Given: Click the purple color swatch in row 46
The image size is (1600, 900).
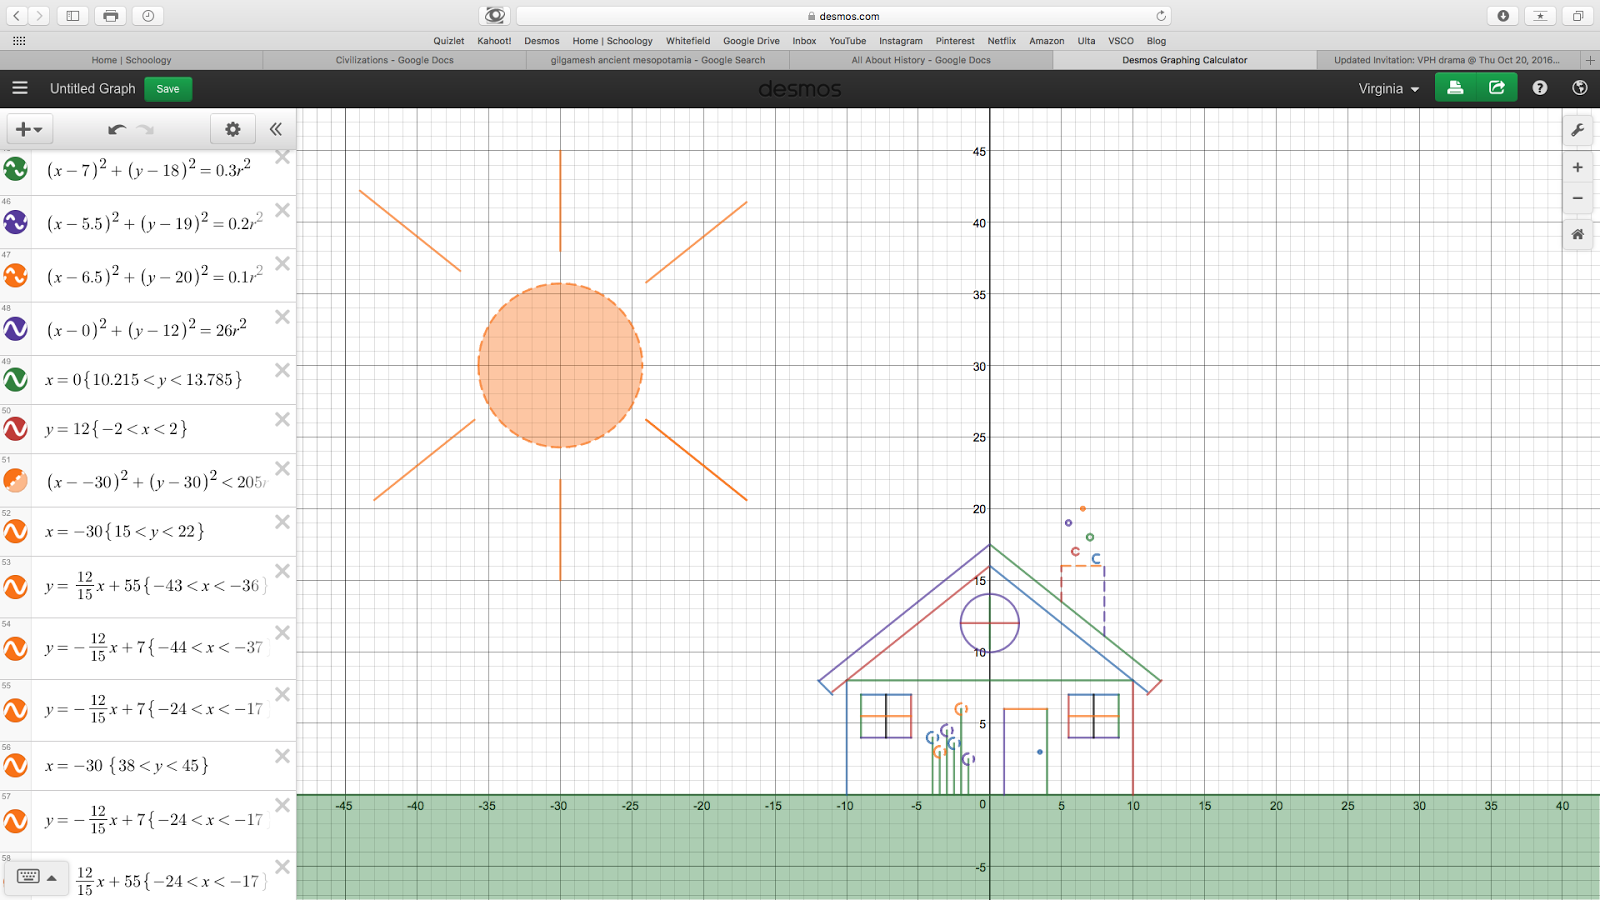Looking at the screenshot, I should (x=15, y=222).
